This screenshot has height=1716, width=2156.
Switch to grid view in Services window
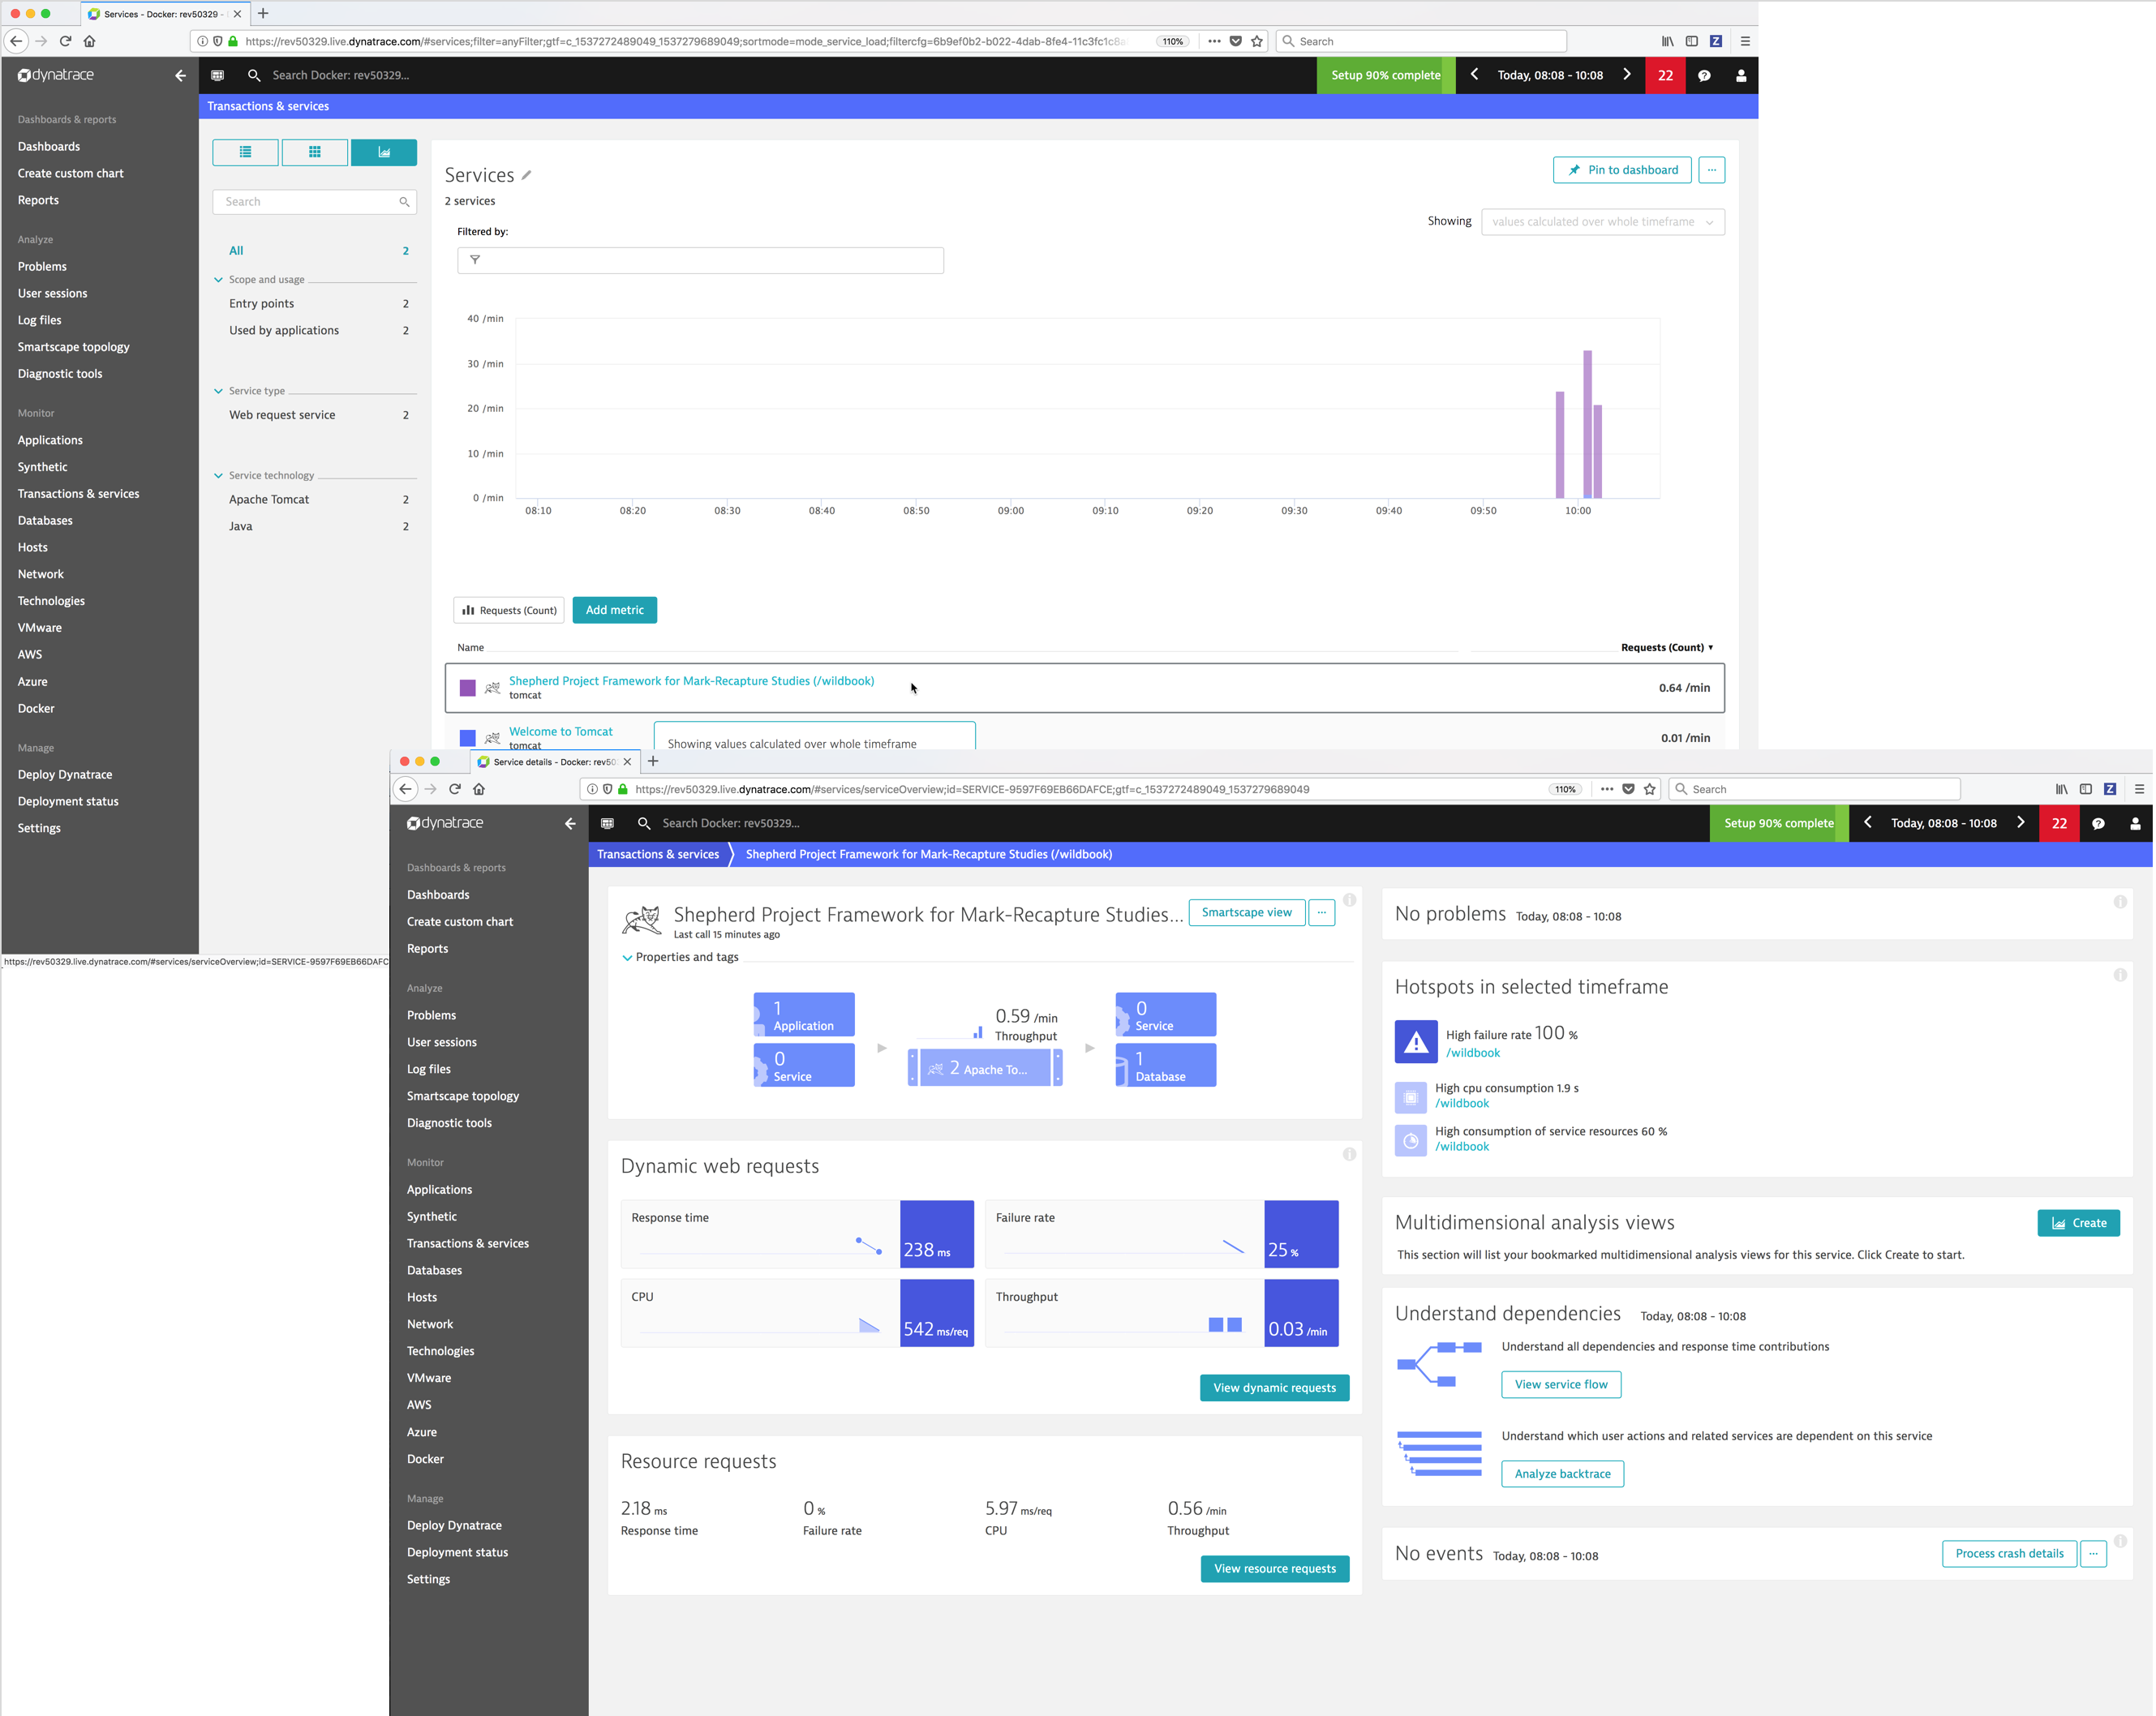[315, 152]
